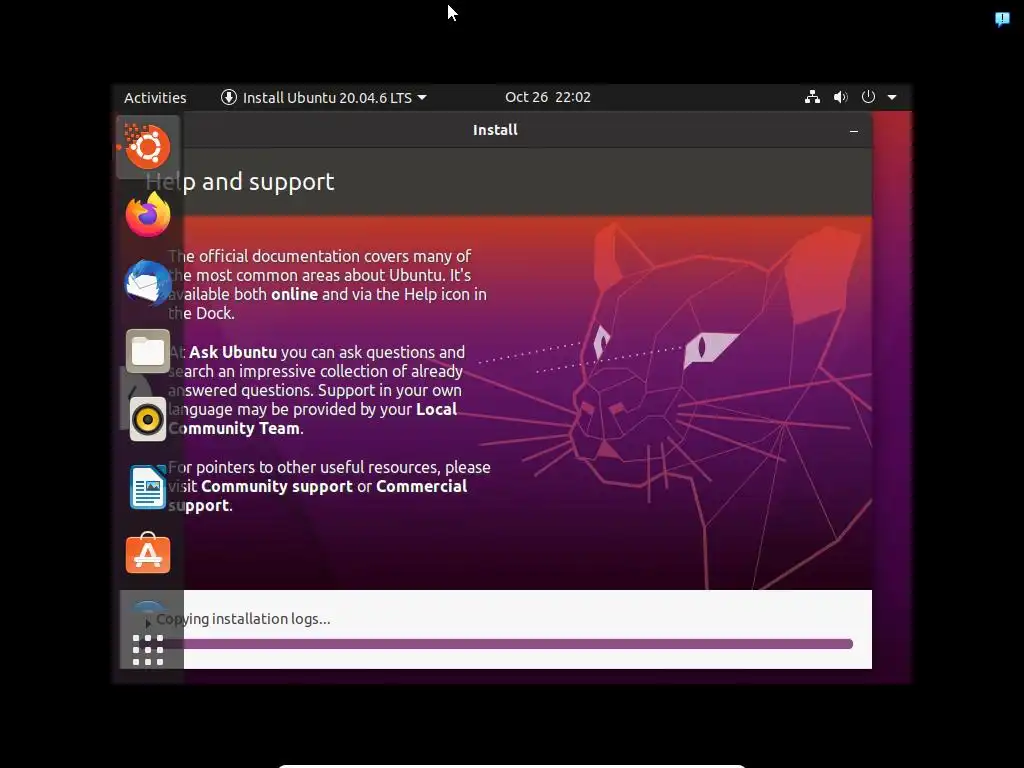The width and height of the screenshot is (1024, 768).
Task: Click the power icon in top bar
Action: click(868, 97)
